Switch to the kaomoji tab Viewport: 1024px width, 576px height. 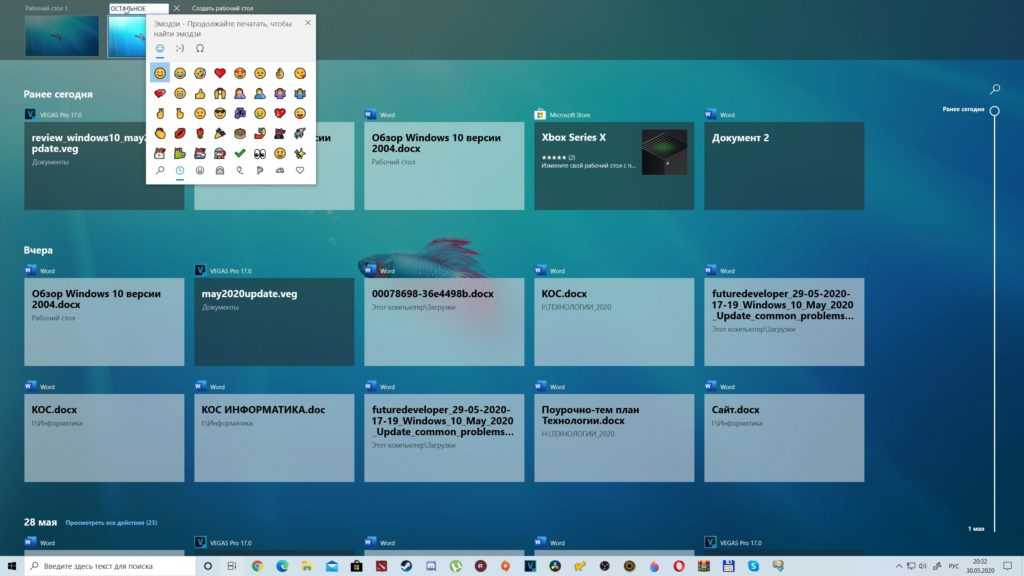[x=180, y=47]
